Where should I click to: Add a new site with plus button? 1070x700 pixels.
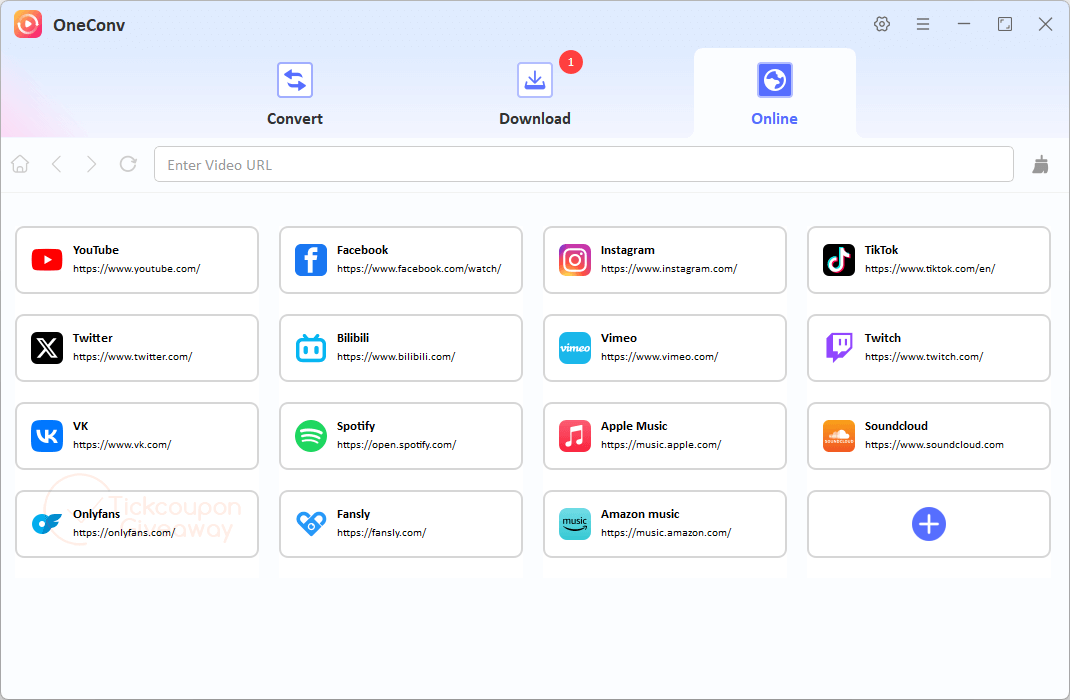coord(928,524)
